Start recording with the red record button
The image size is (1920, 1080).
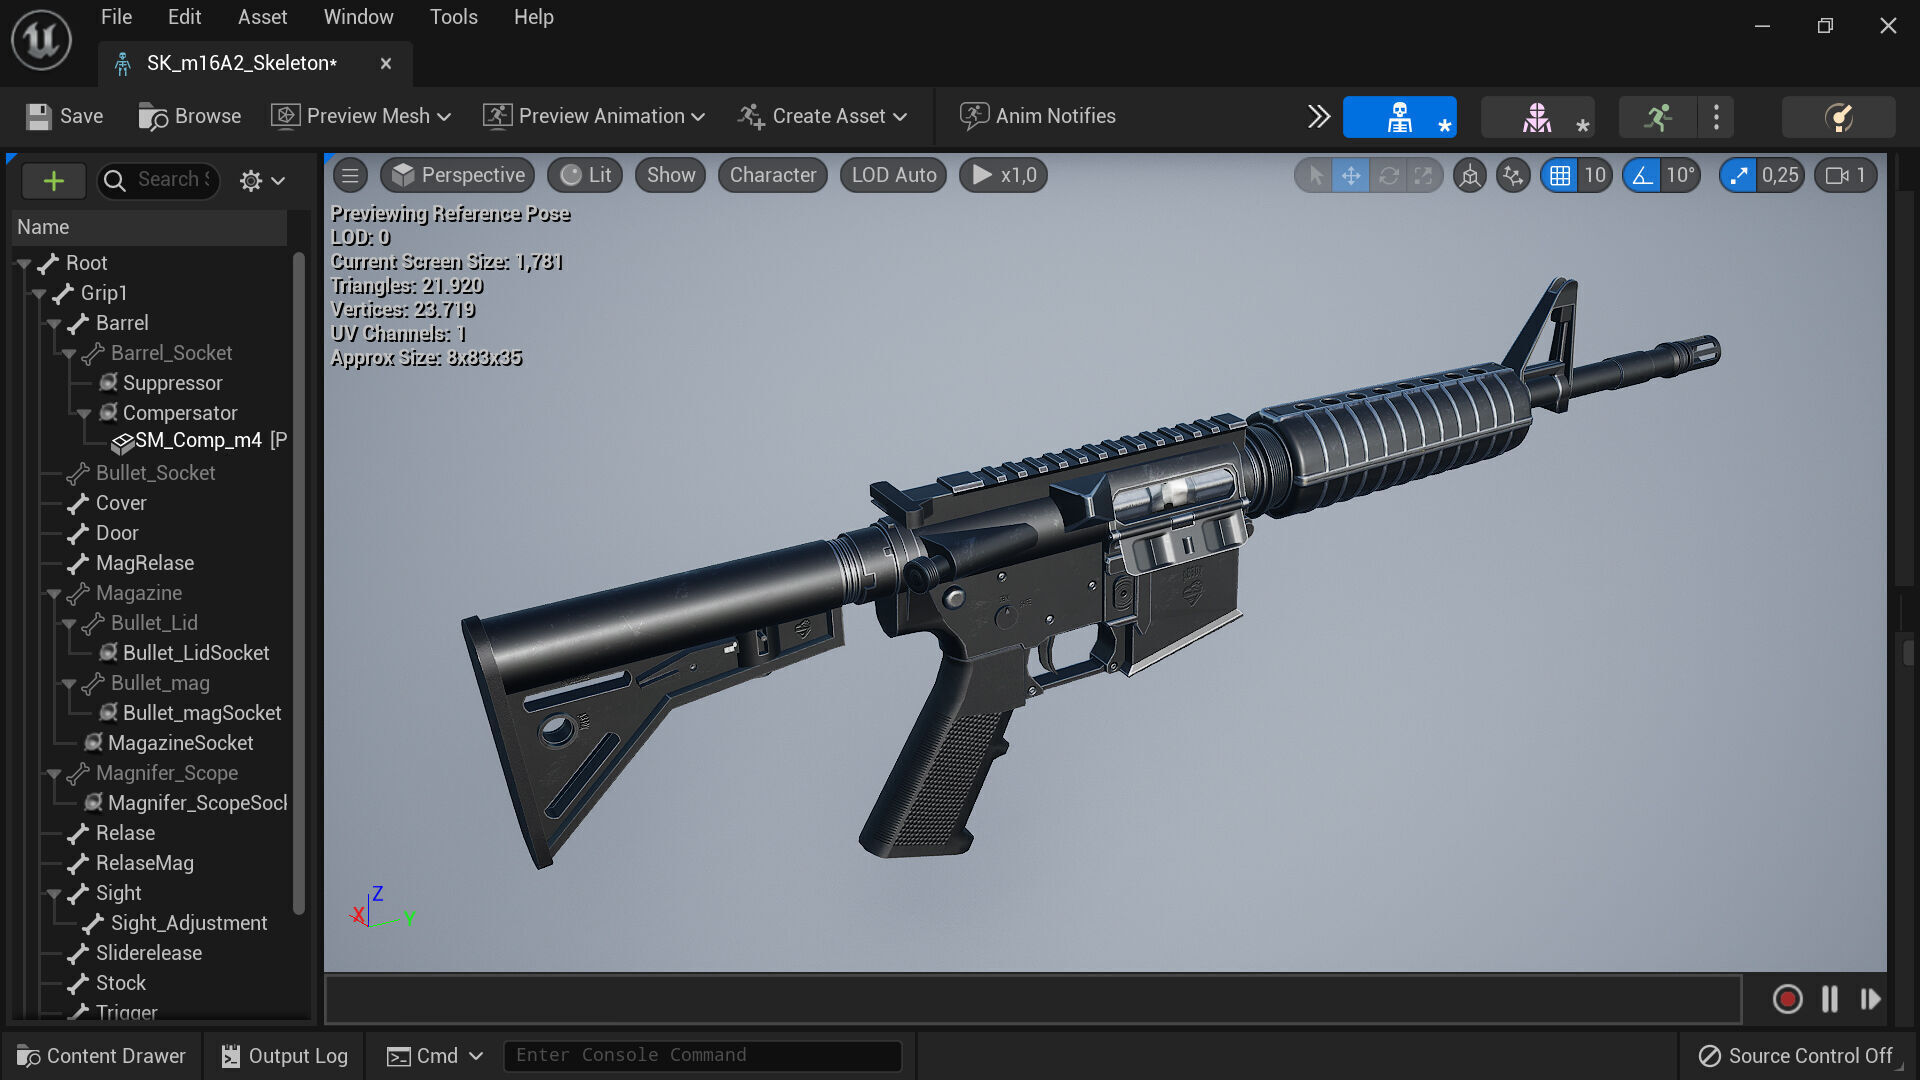[x=1787, y=999]
